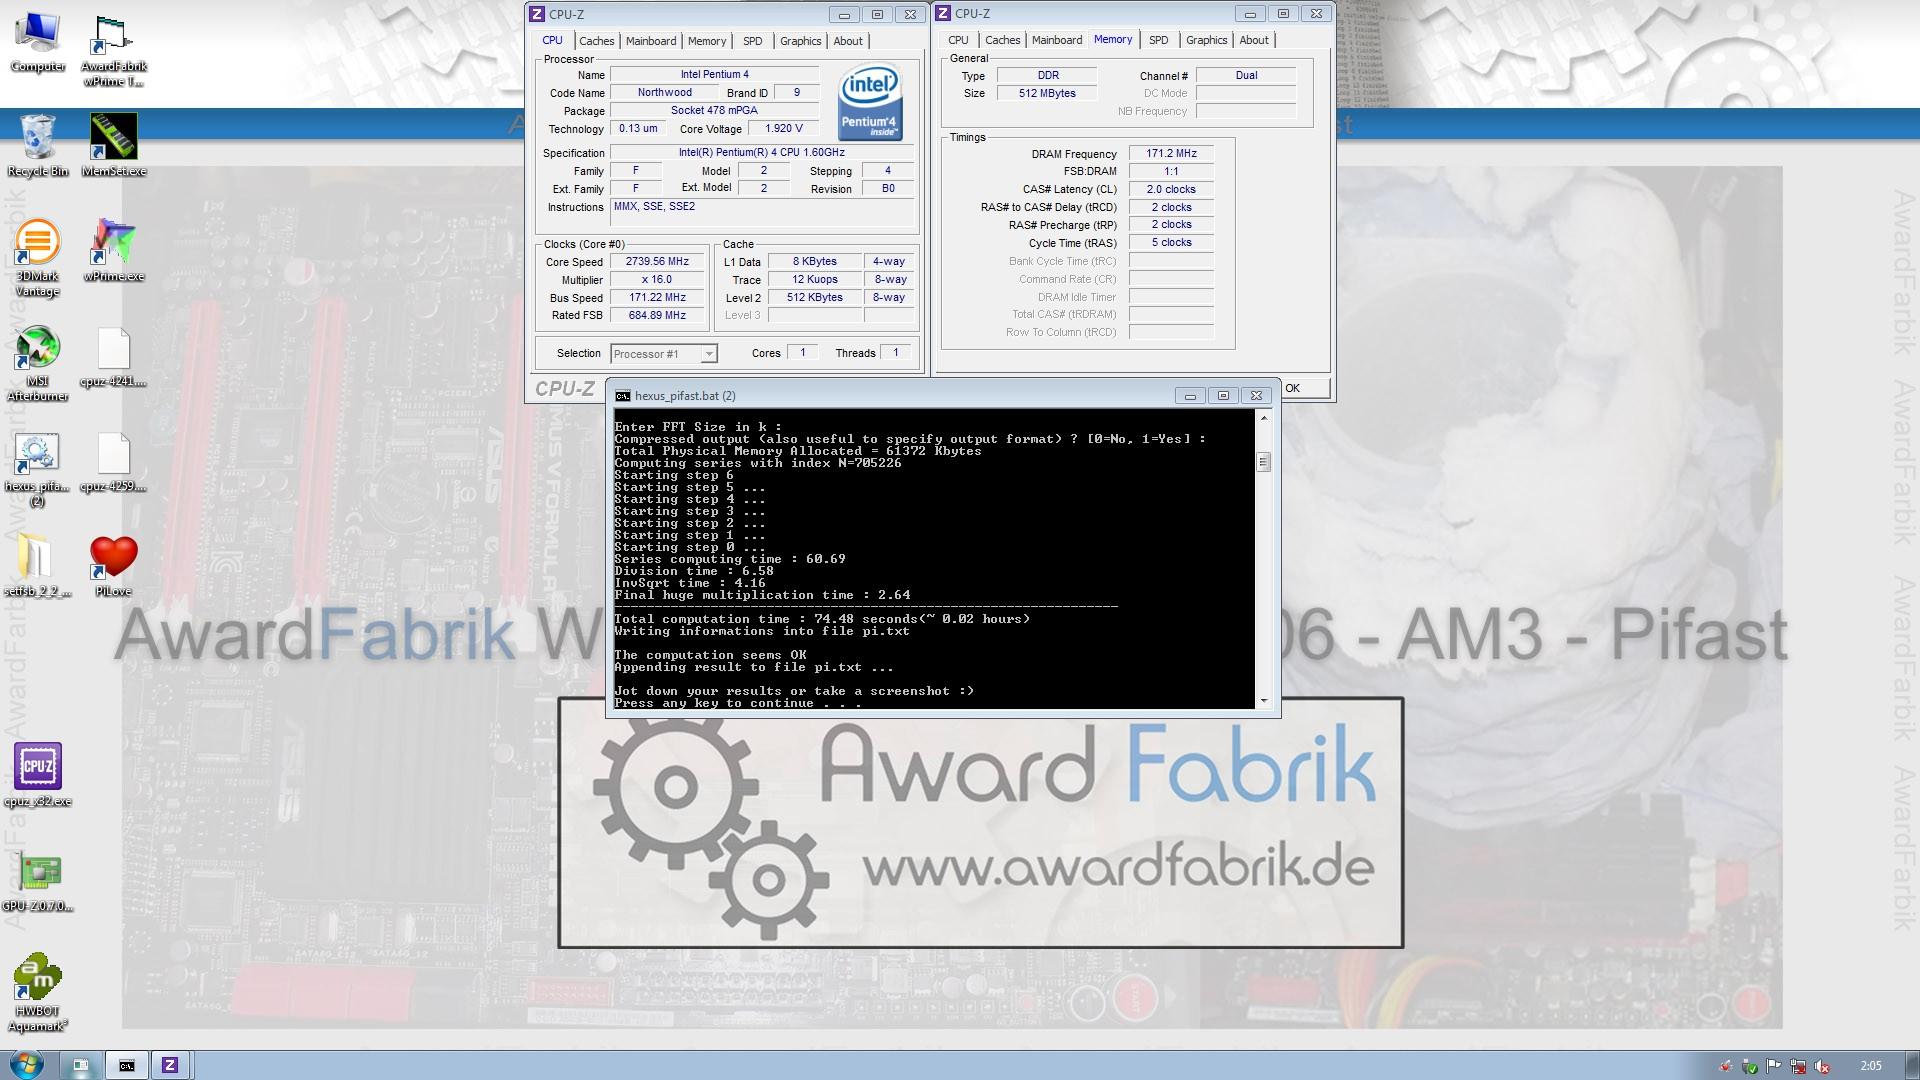Screen dimensions: 1920x1080
Task: Click the Cycle Time 5 clocks value
Action: point(1171,243)
